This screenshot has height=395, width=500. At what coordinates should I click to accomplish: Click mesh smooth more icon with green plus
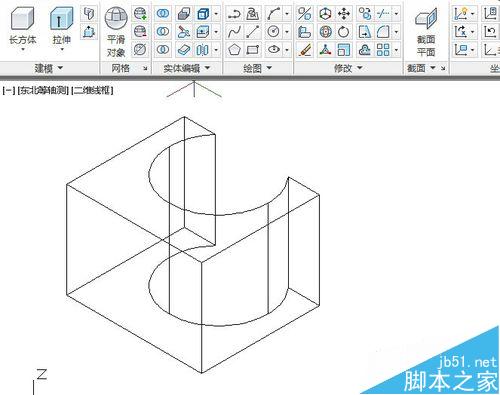coord(140,14)
